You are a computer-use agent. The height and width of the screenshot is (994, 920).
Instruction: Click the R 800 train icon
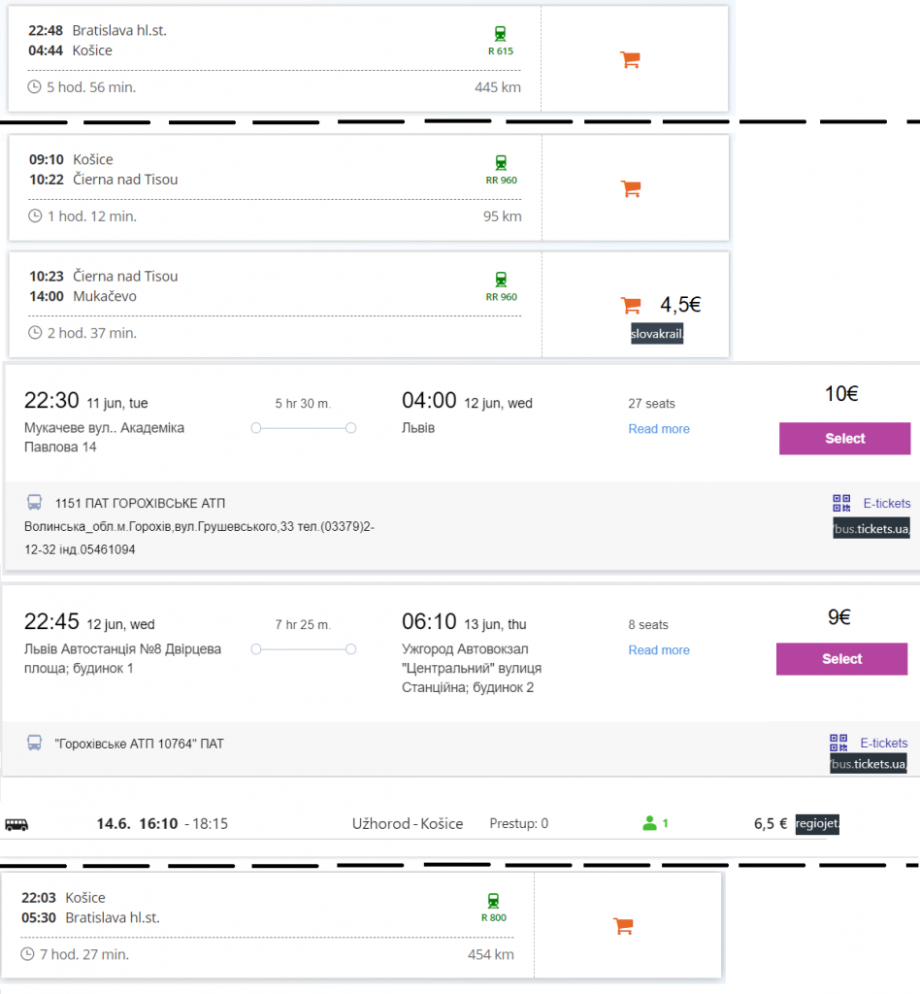493,900
